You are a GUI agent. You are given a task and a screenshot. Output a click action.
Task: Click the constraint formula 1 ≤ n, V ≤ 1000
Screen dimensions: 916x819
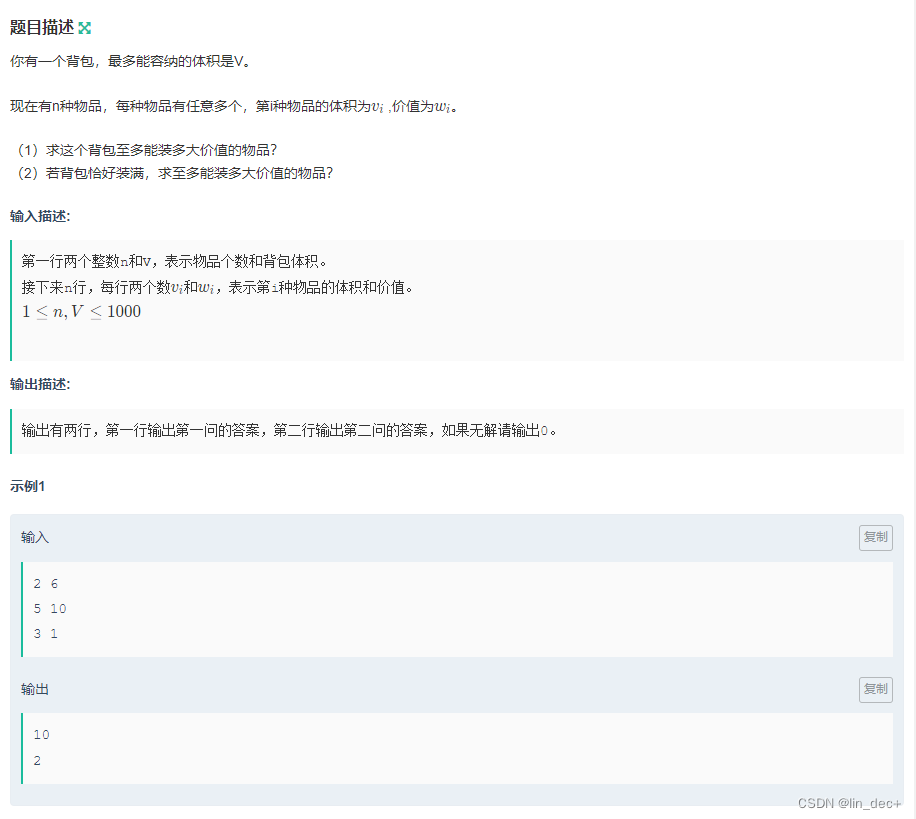click(81, 312)
